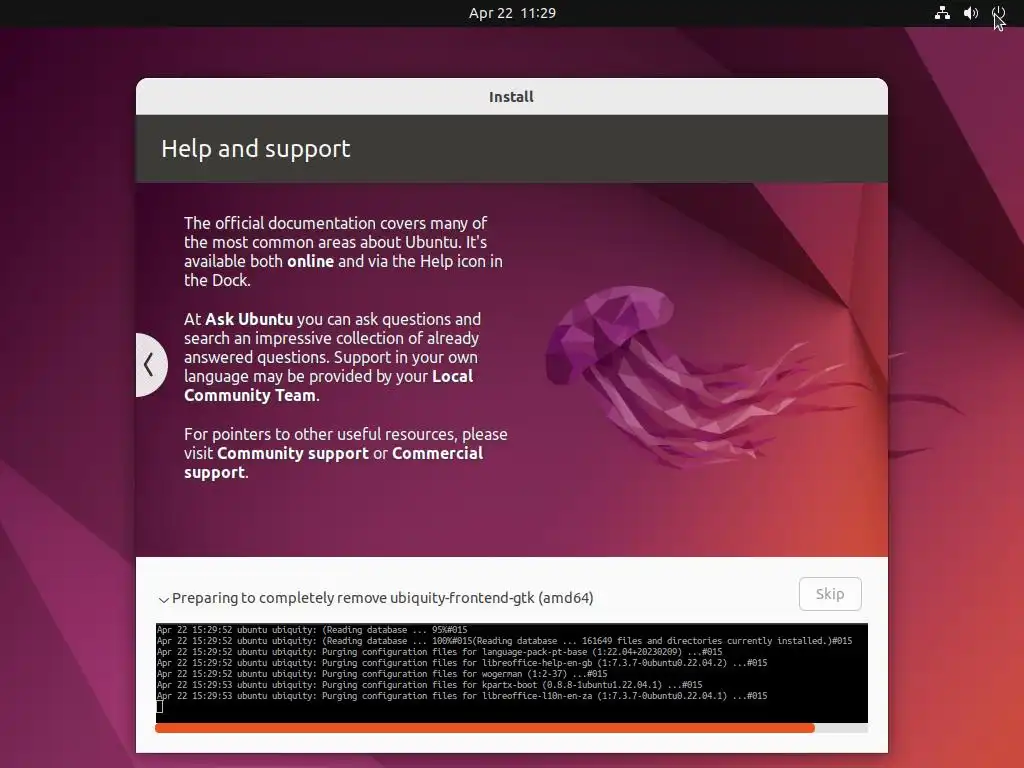Open the power menu icon
Screen dimensions: 1024x768
coord(999,13)
